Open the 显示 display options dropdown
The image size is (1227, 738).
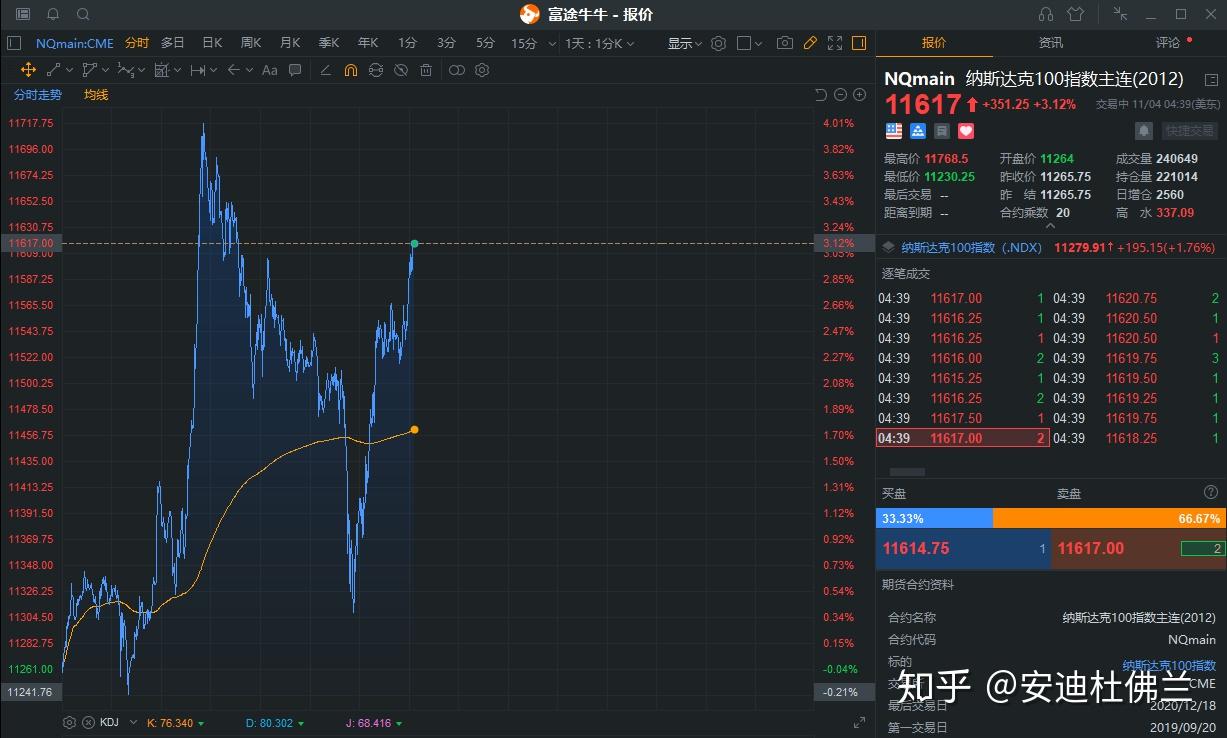tap(683, 44)
